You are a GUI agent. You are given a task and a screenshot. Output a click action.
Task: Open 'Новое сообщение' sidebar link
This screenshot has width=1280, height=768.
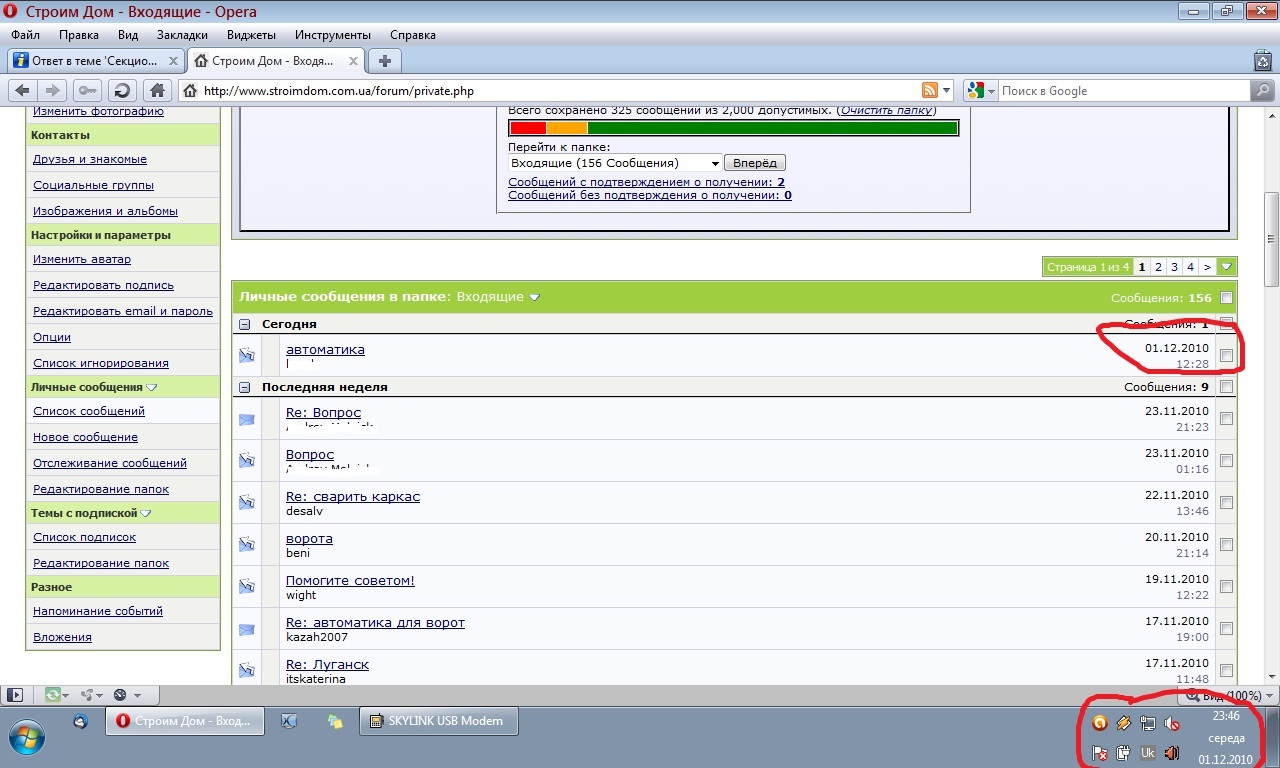(85, 437)
